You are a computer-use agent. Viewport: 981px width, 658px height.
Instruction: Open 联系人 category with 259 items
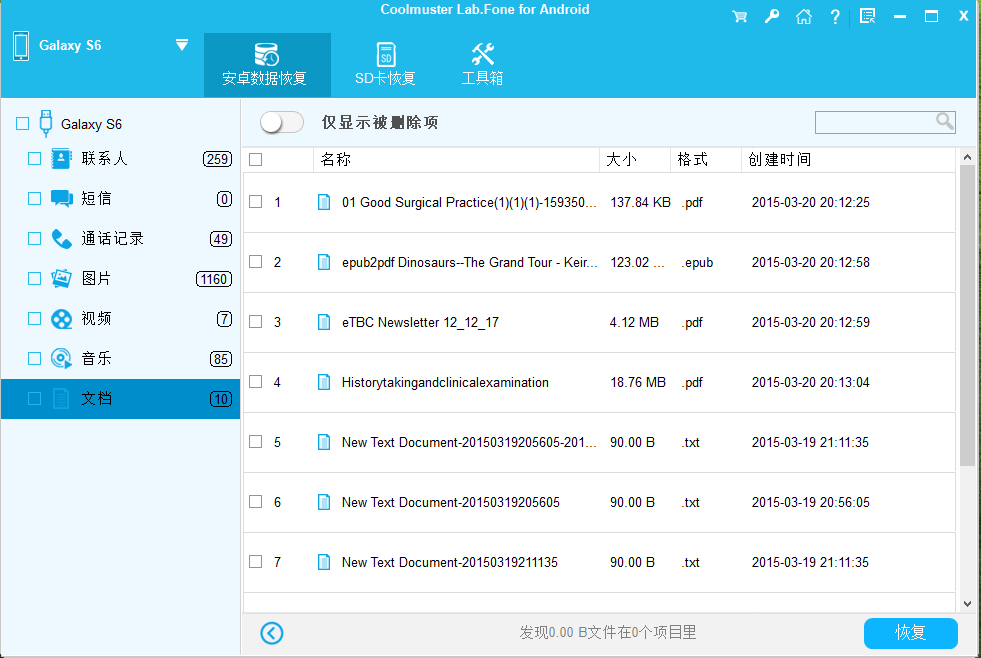[x=120, y=158]
